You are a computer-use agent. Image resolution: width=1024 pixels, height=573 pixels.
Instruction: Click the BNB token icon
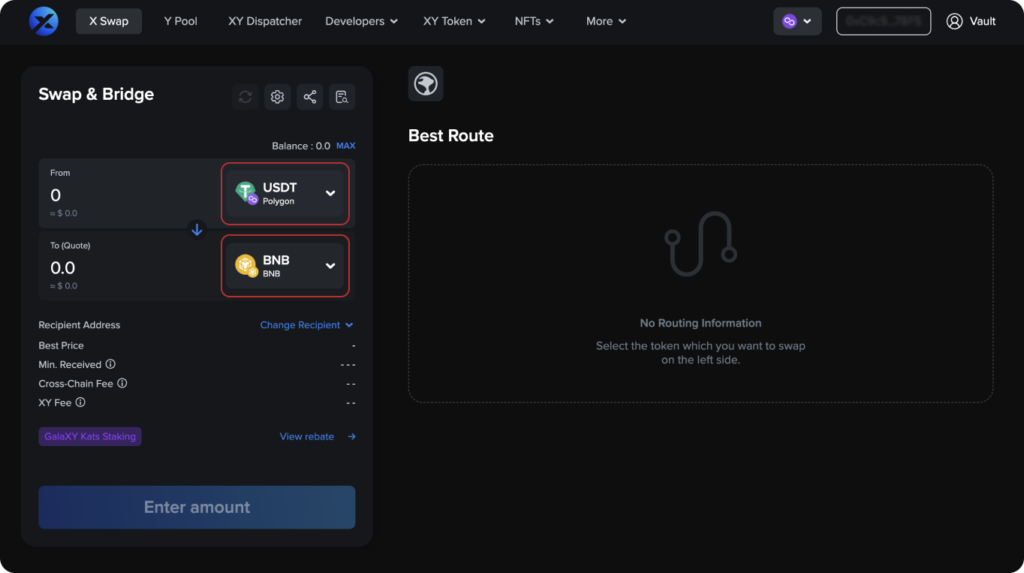click(246, 265)
